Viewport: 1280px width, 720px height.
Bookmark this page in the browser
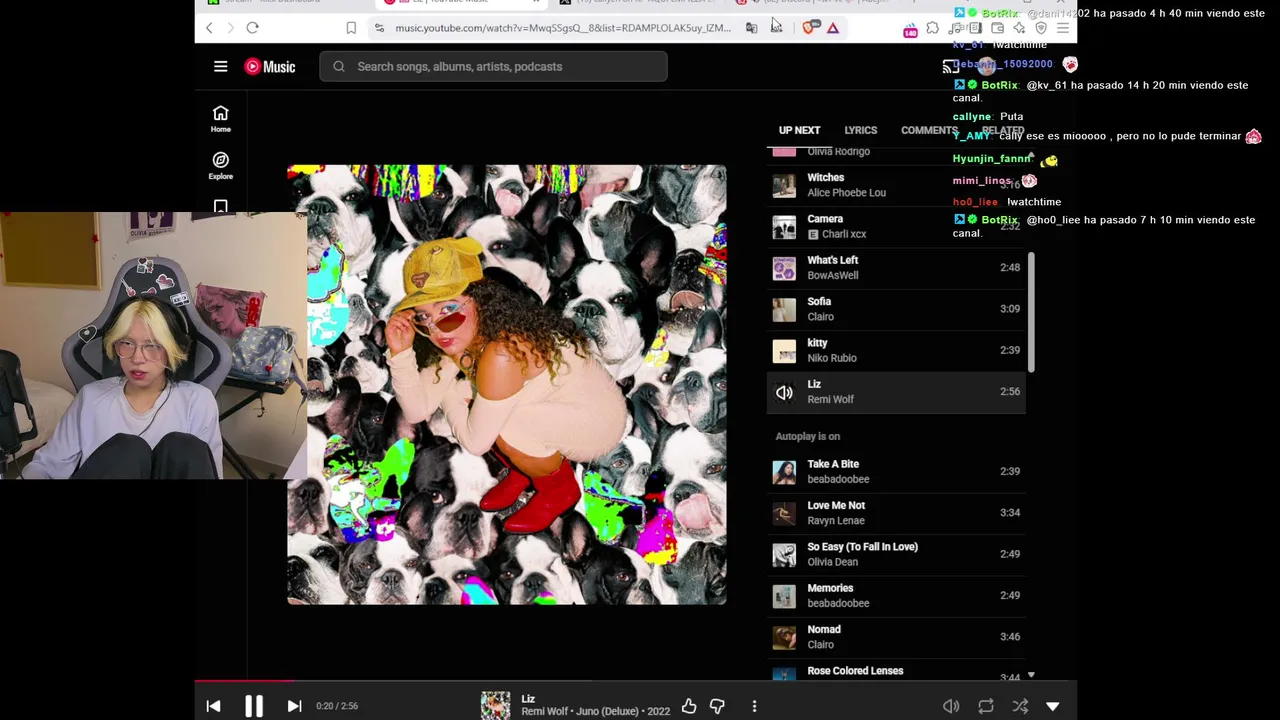click(351, 28)
